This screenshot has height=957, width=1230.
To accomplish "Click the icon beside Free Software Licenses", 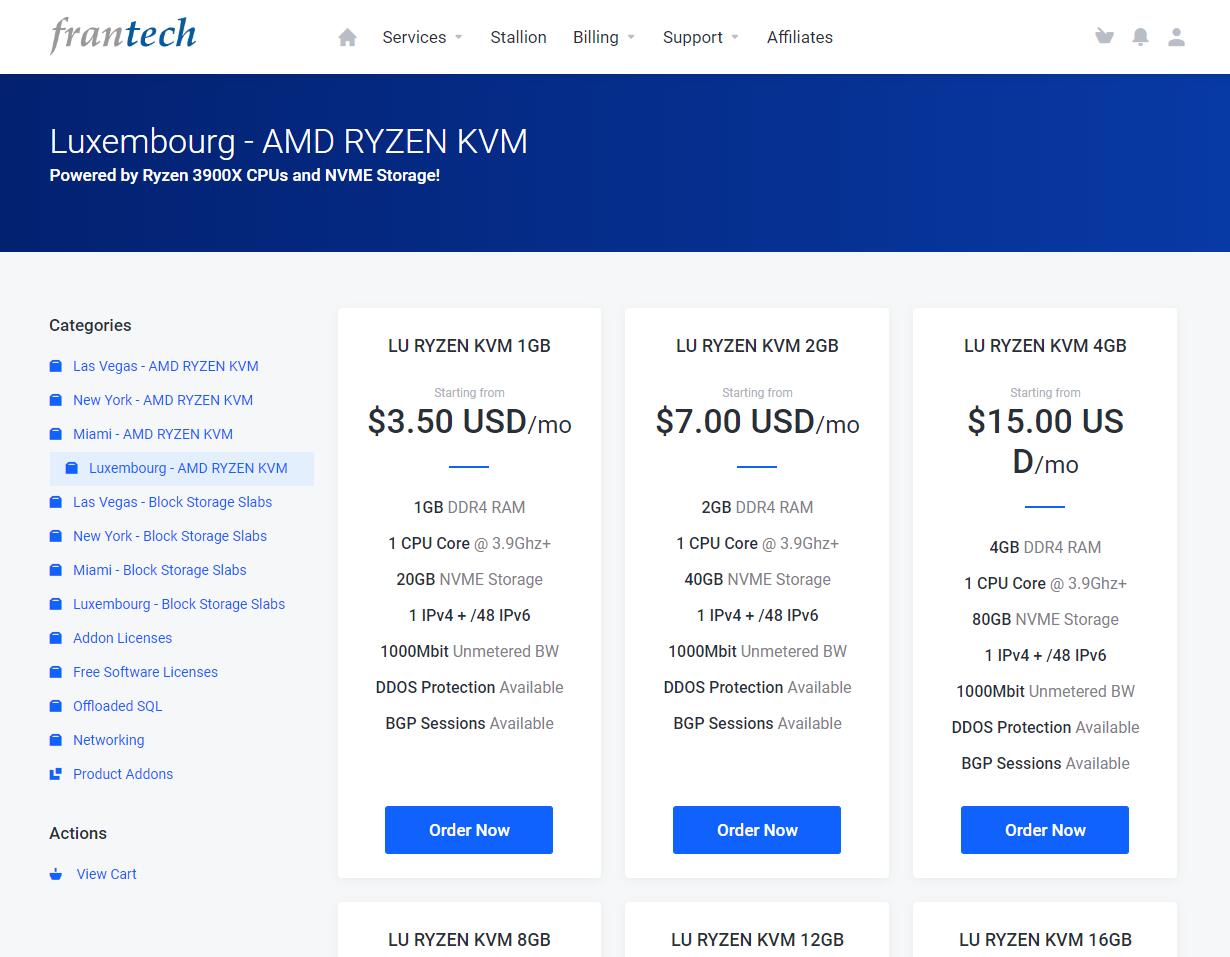I will coord(56,672).
